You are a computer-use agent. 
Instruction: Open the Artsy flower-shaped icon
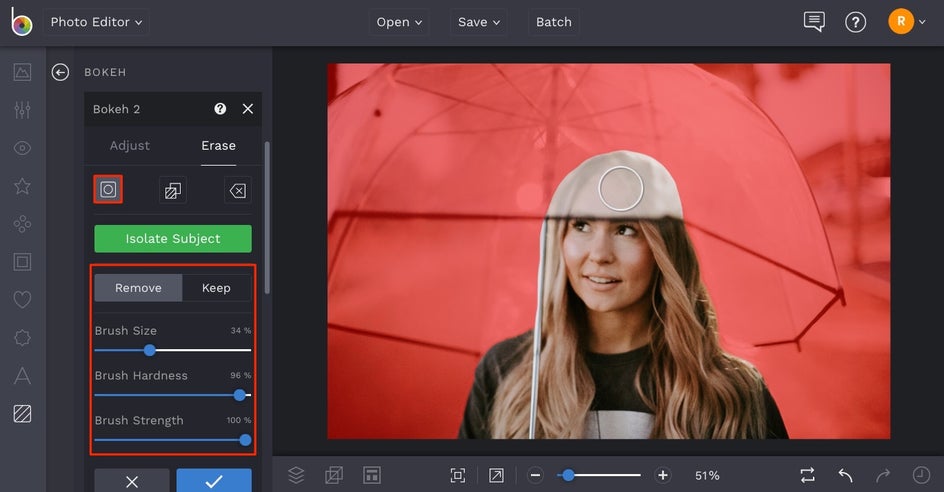pyautogui.click(x=22, y=224)
